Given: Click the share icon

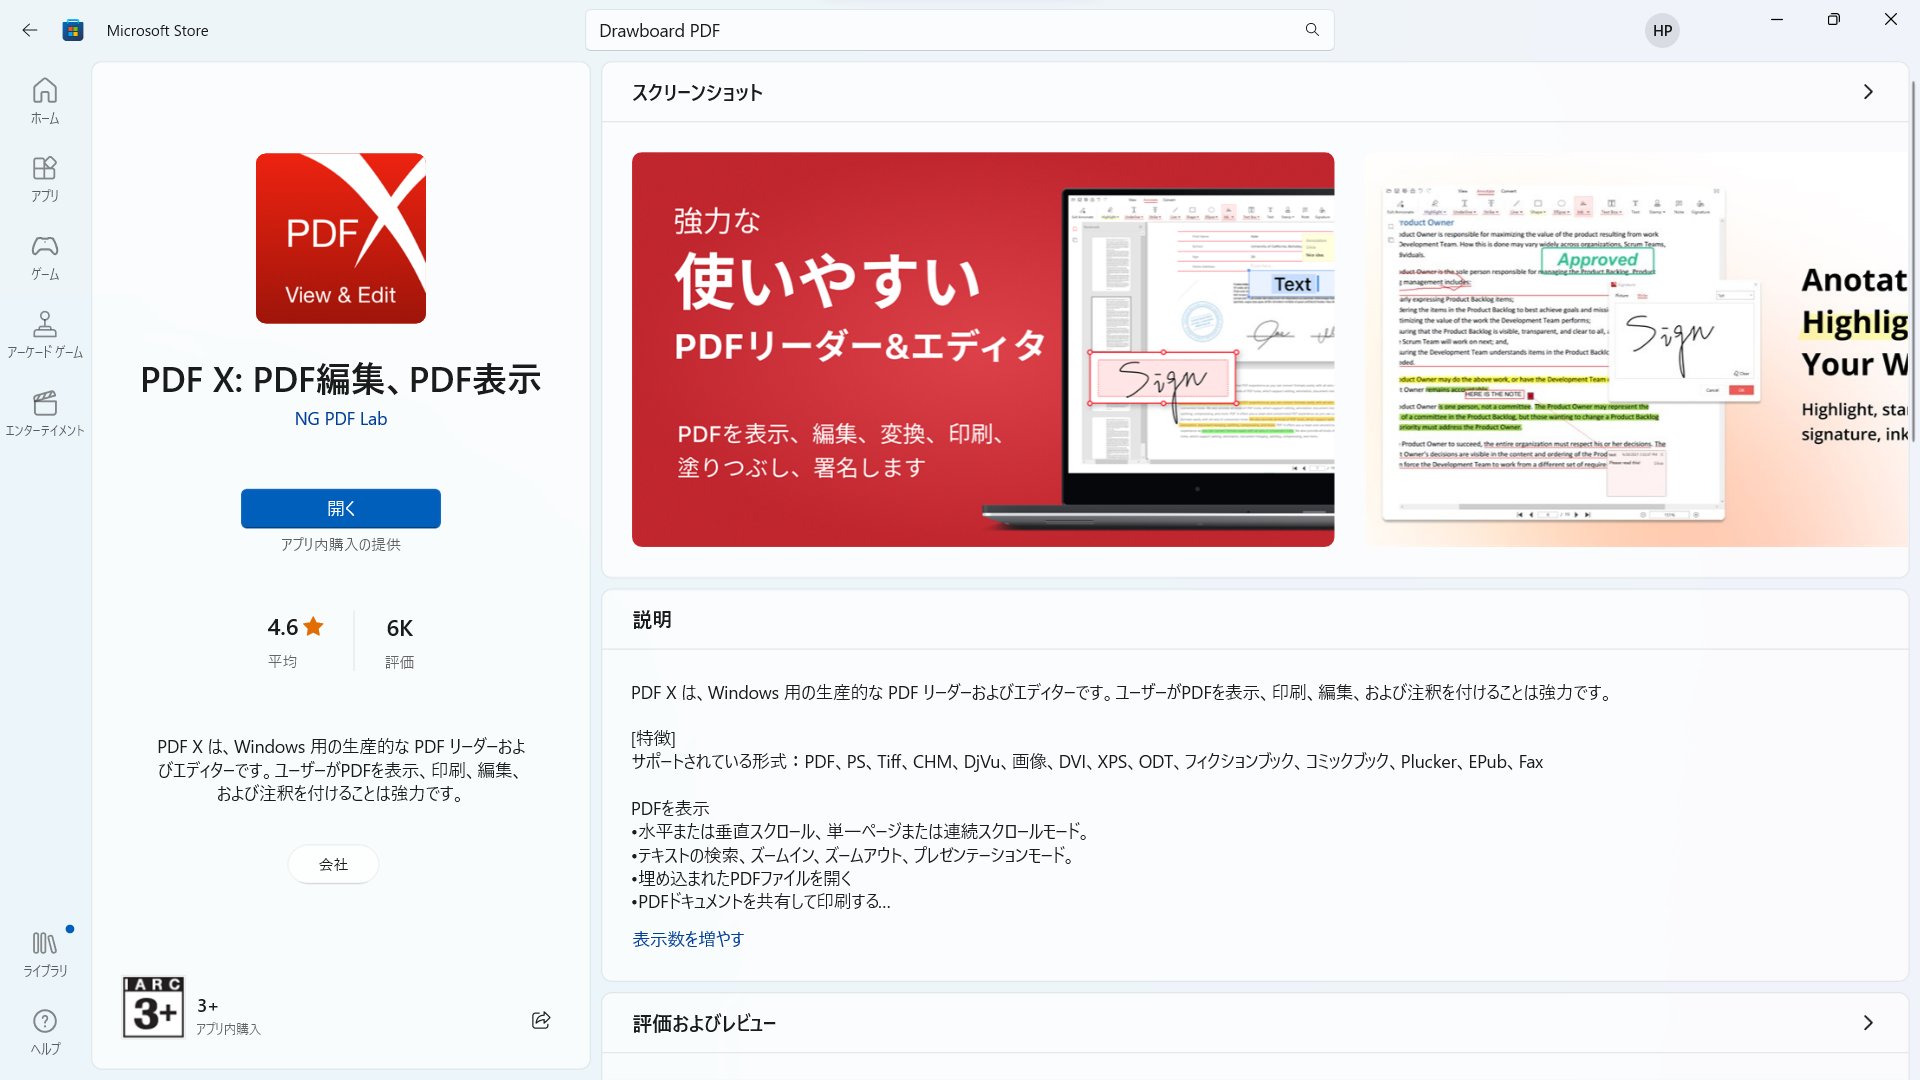Looking at the screenshot, I should [541, 1020].
